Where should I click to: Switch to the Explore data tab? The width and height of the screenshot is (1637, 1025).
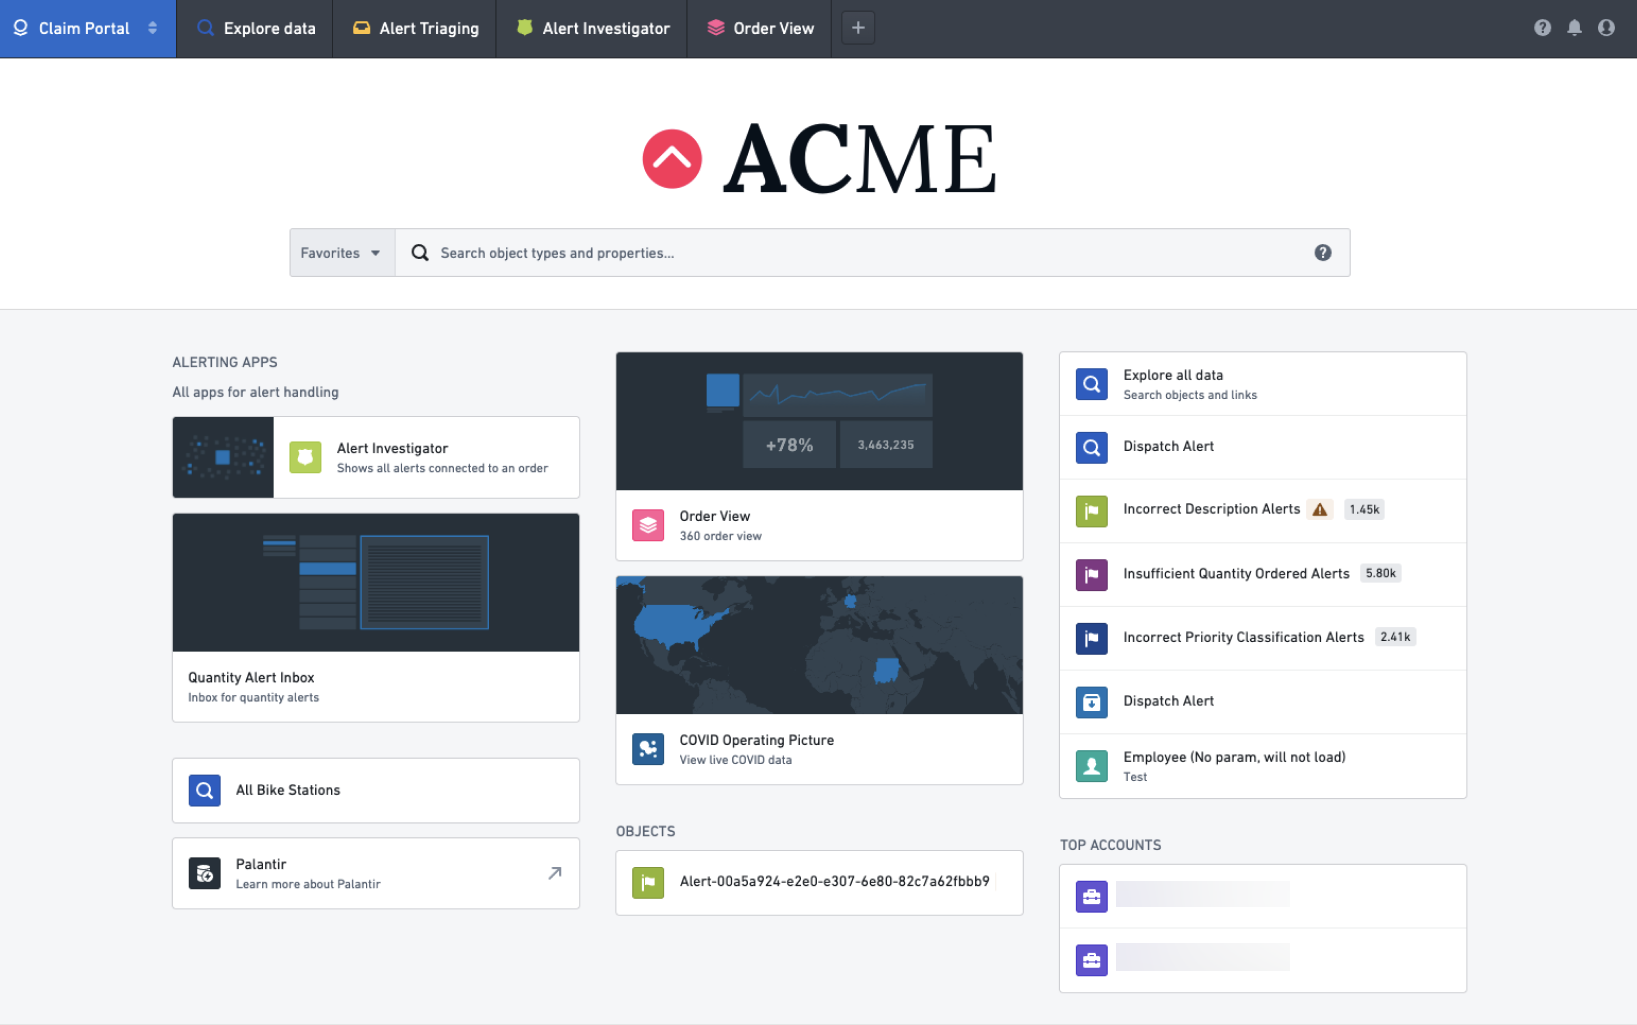tap(256, 28)
